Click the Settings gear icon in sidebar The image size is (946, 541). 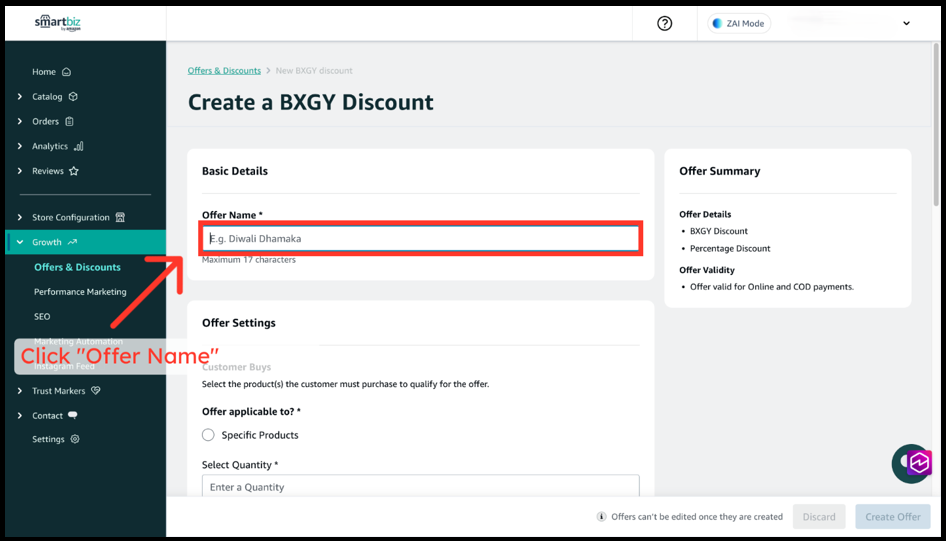click(x=75, y=439)
